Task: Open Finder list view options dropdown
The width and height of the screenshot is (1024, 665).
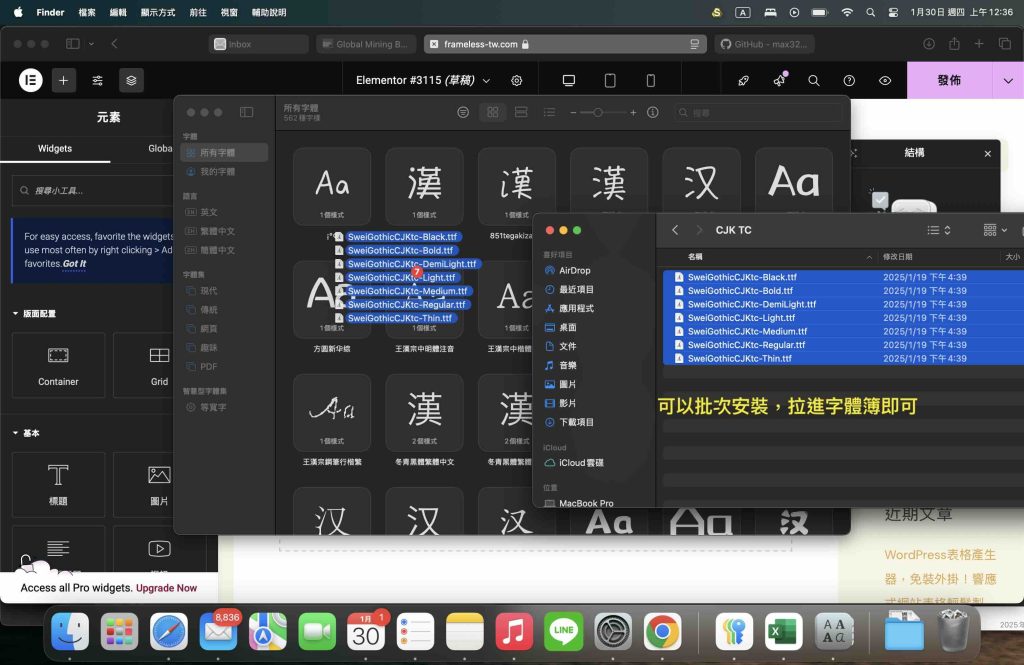Action: (x=939, y=230)
